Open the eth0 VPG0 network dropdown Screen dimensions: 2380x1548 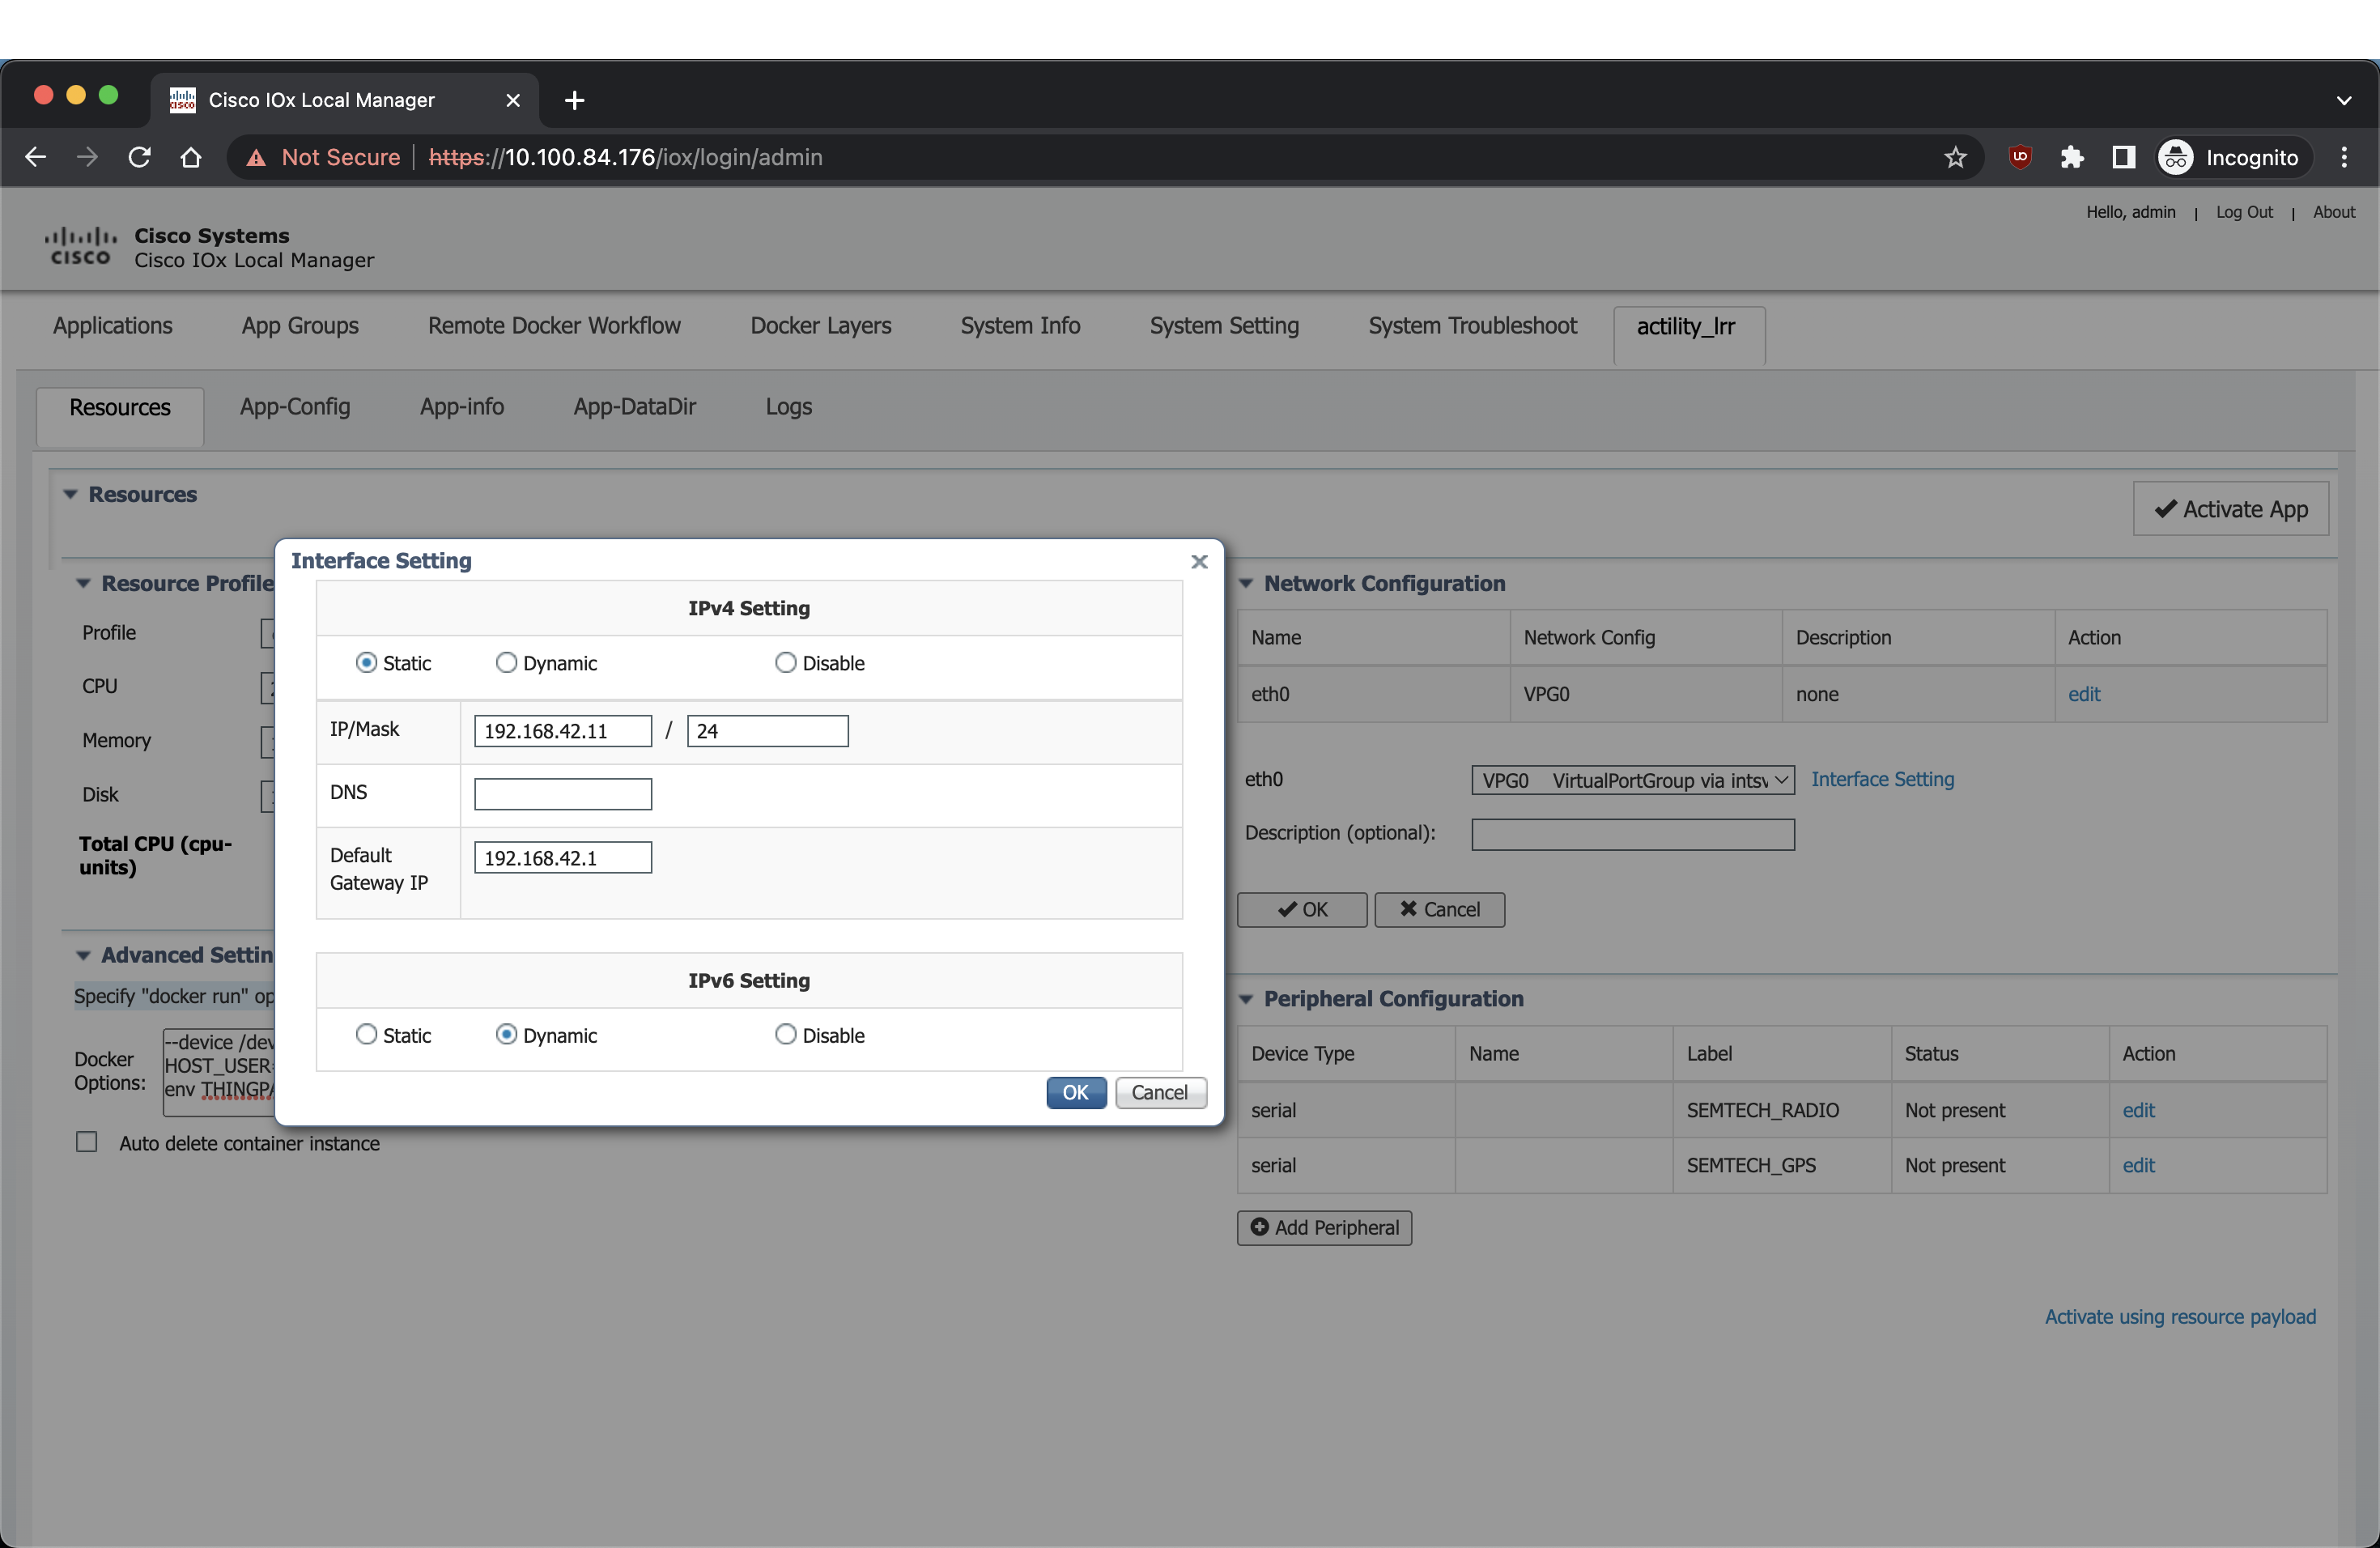(x=1632, y=780)
